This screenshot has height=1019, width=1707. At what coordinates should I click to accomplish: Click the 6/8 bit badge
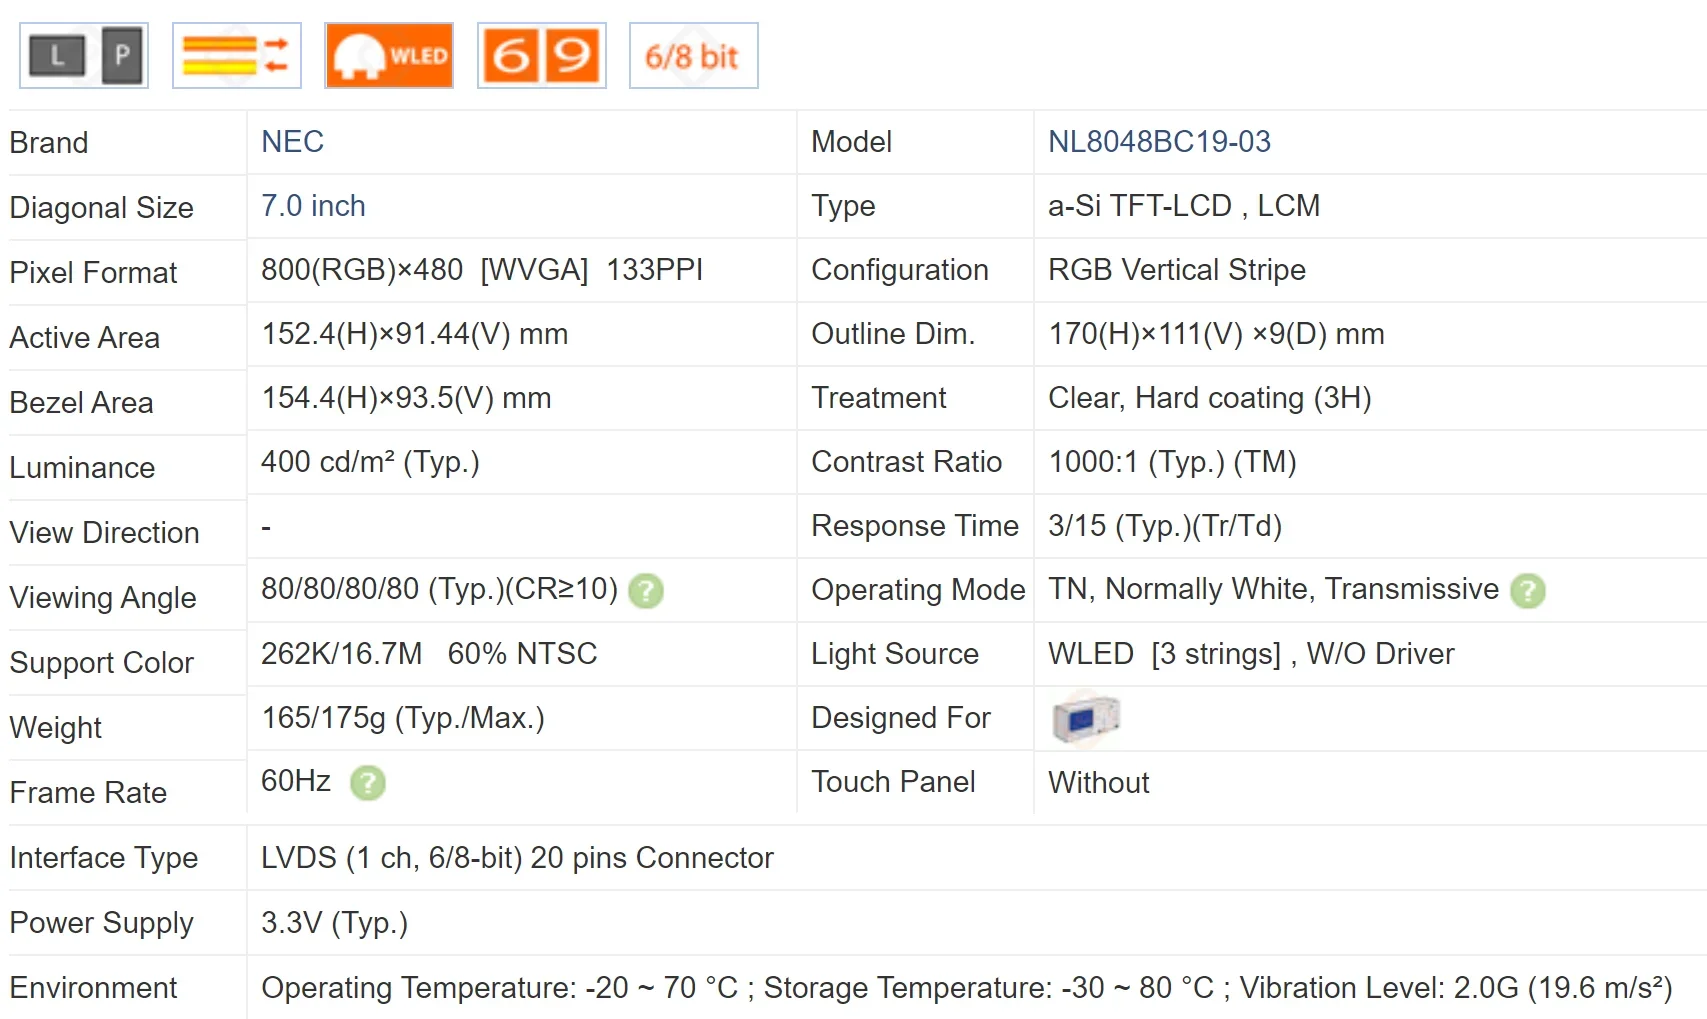tap(693, 56)
